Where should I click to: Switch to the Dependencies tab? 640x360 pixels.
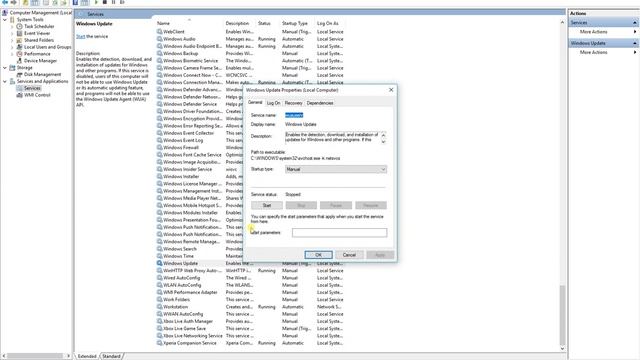pyautogui.click(x=320, y=103)
